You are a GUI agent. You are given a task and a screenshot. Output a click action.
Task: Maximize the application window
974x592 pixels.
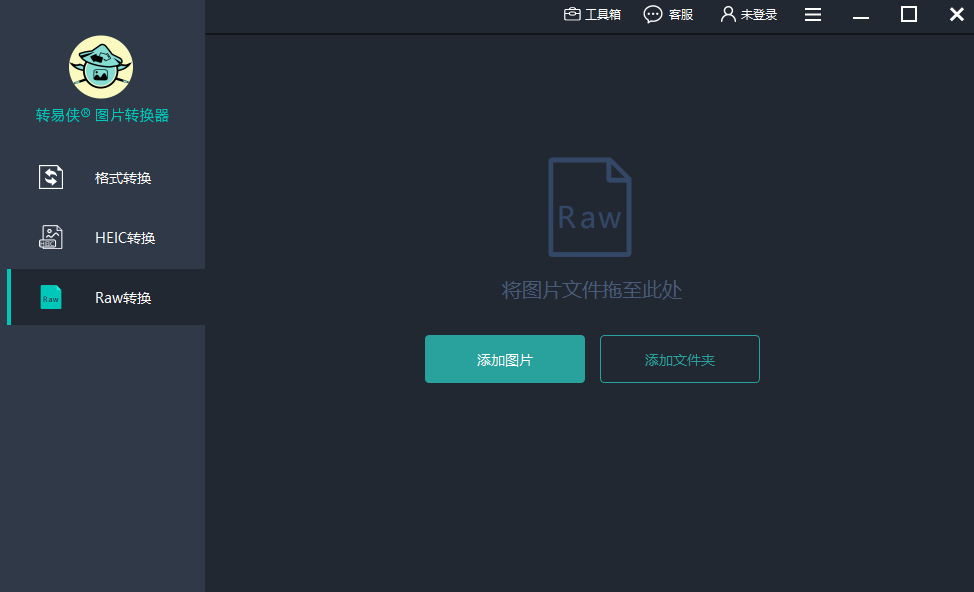point(909,14)
